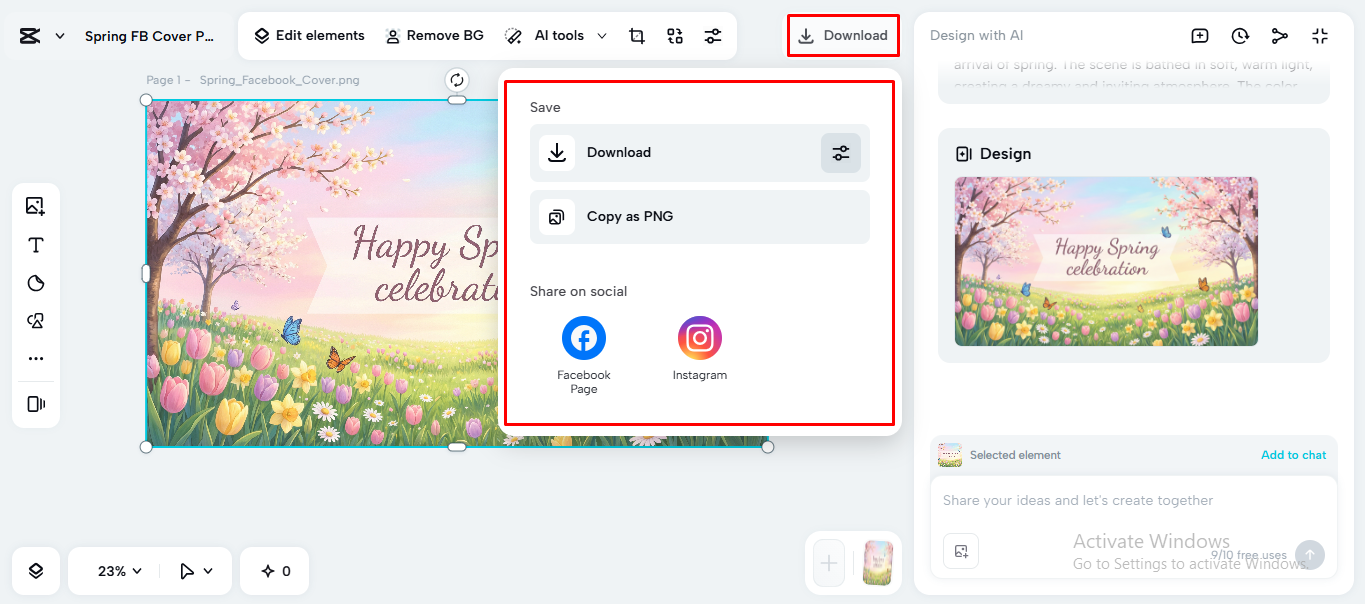Open Edit elements tool
1365x604 pixels.
[309, 36]
